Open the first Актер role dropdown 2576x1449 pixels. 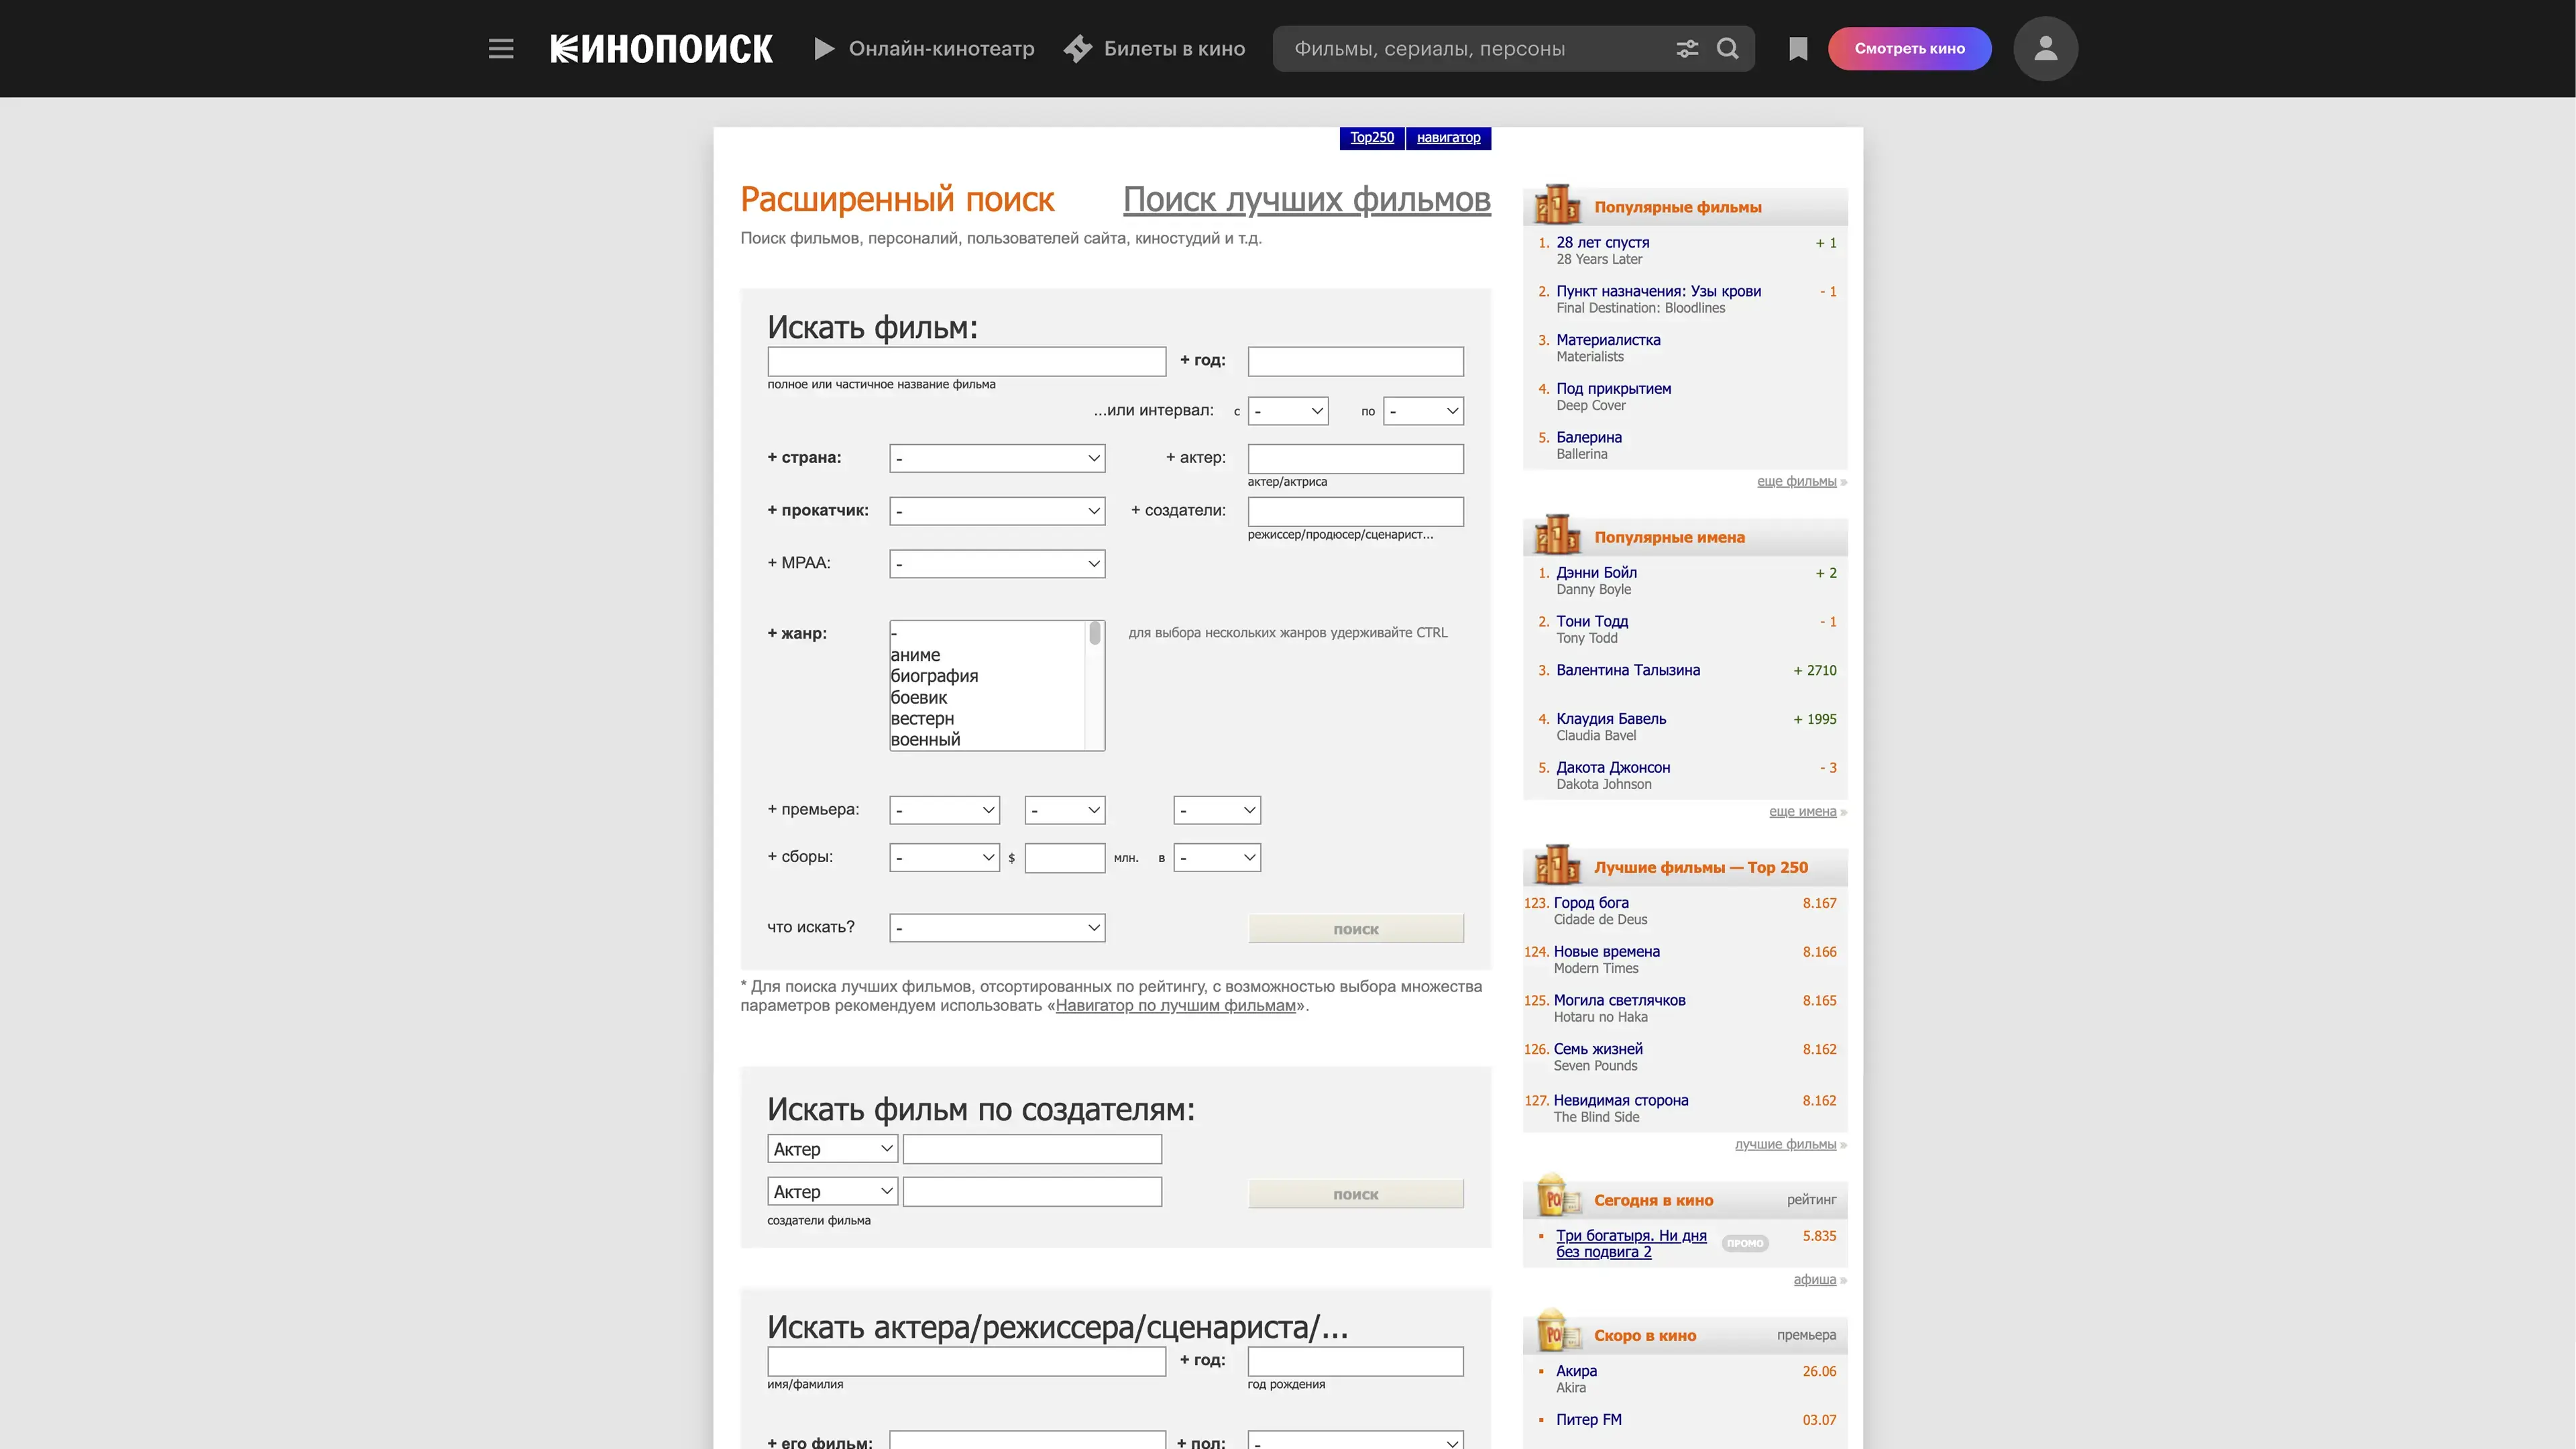click(x=832, y=1149)
